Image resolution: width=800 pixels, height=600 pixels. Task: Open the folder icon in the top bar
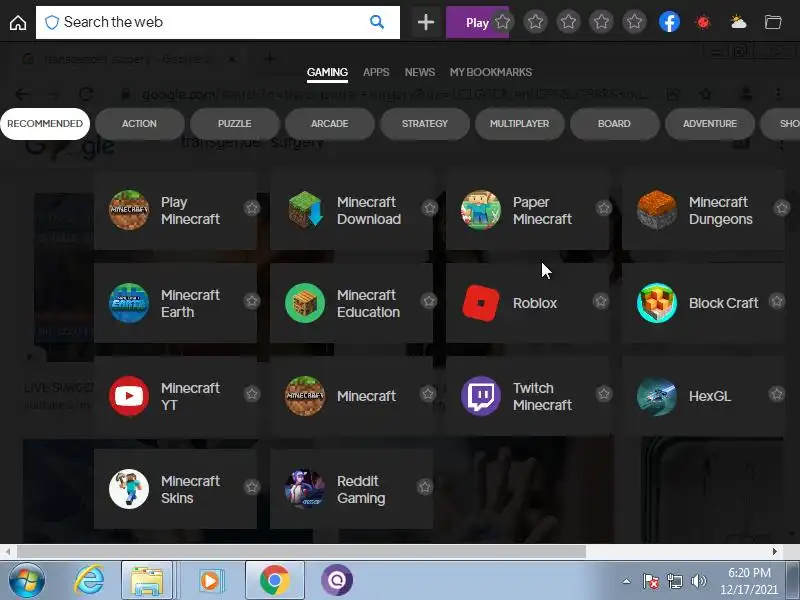(x=772, y=22)
